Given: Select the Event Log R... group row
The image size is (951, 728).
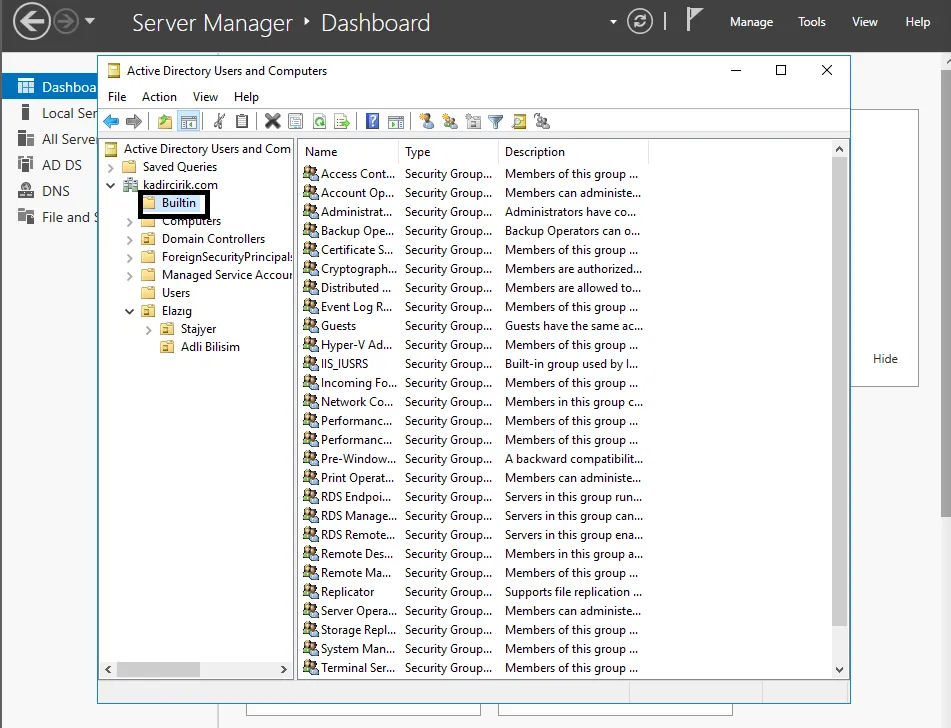Looking at the screenshot, I should pos(473,306).
